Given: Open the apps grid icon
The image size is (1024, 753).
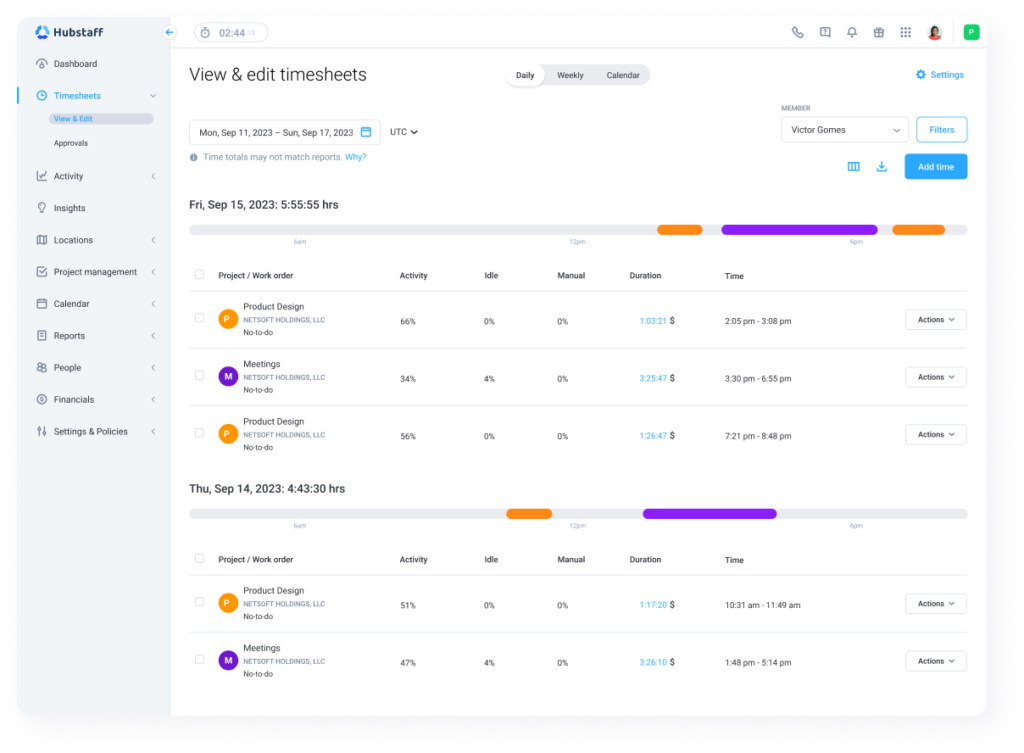Looking at the screenshot, I should click(905, 32).
